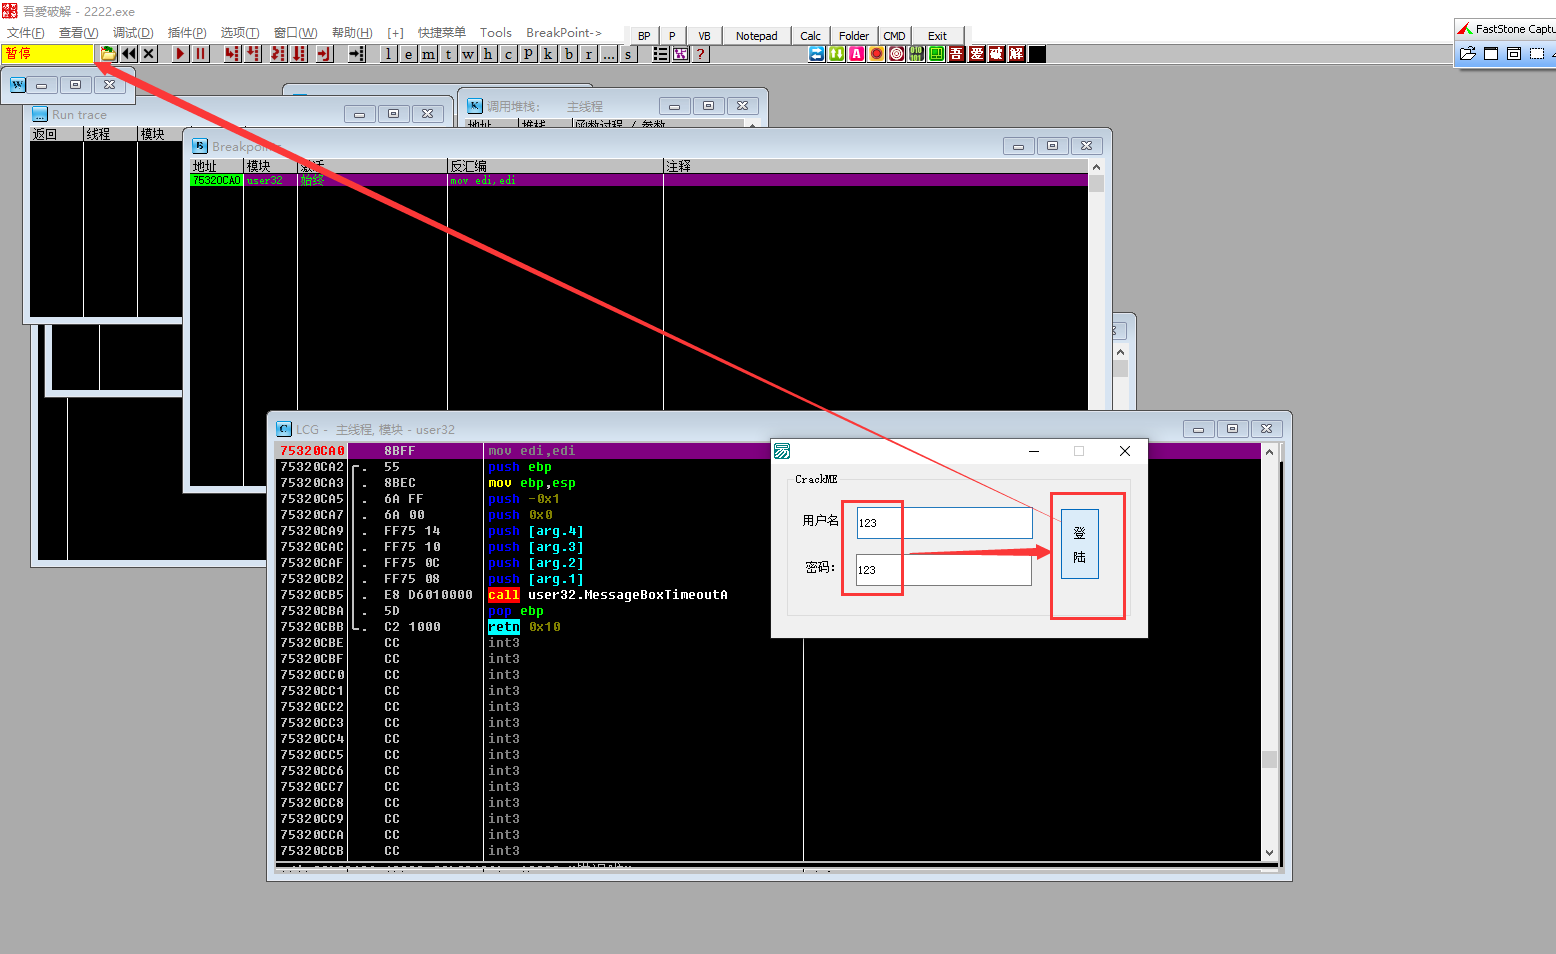Click 线程 column header in Run trace window
Image resolution: width=1556 pixels, height=954 pixels.
(110, 134)
